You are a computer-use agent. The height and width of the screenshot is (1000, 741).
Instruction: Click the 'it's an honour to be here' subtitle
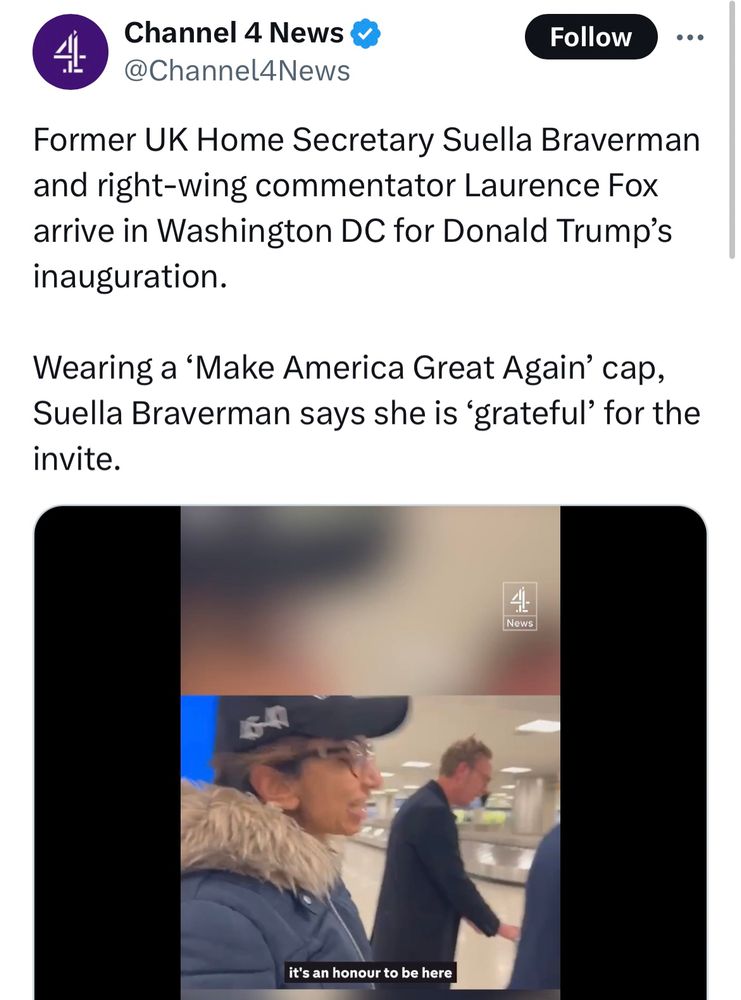pos(370,971)
